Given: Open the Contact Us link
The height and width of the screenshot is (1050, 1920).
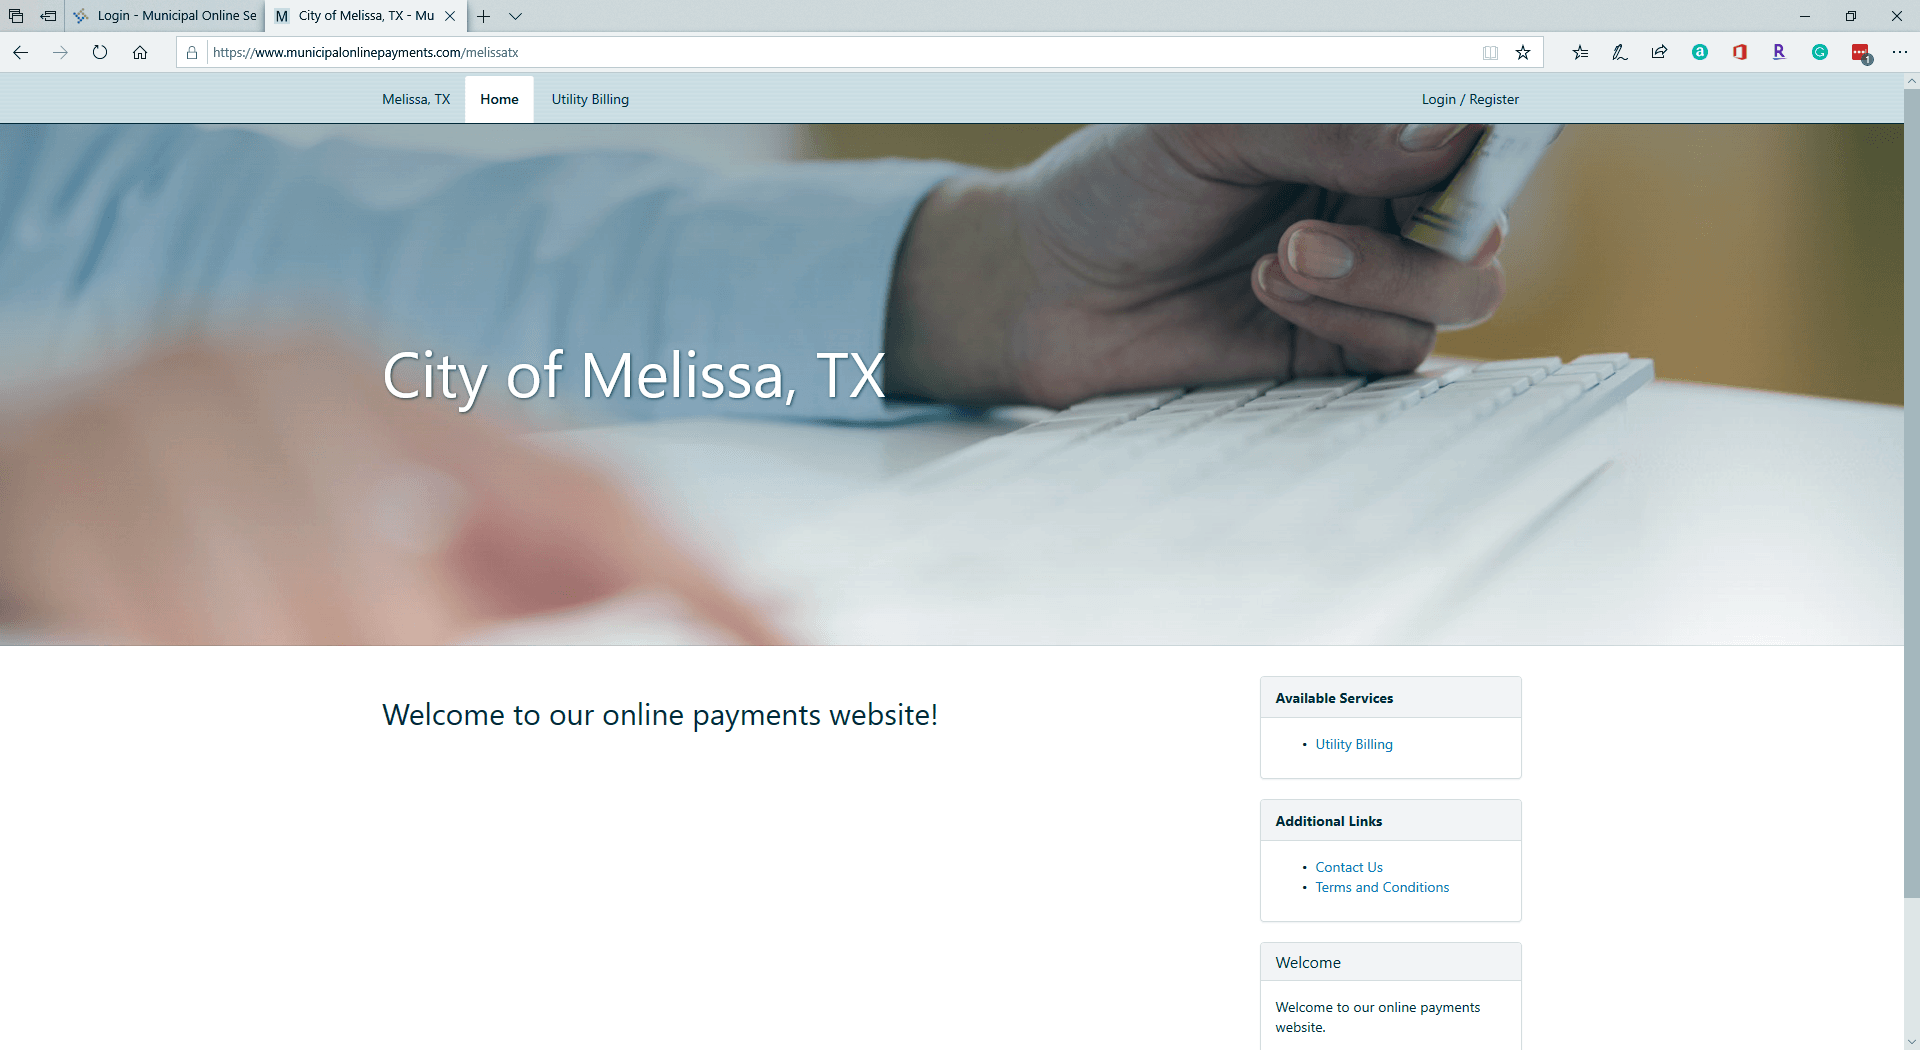Looking at the screenshot, I should tap(1349, 867).
